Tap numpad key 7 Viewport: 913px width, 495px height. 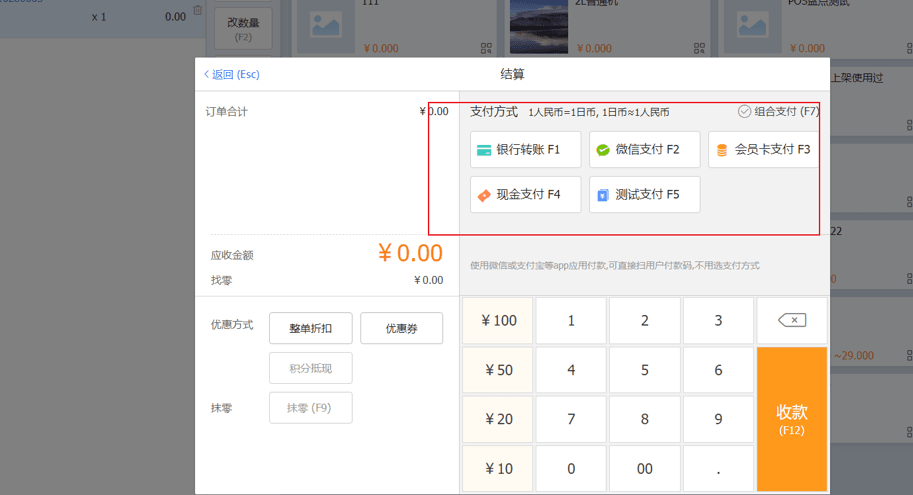click(x=571, y=419)
